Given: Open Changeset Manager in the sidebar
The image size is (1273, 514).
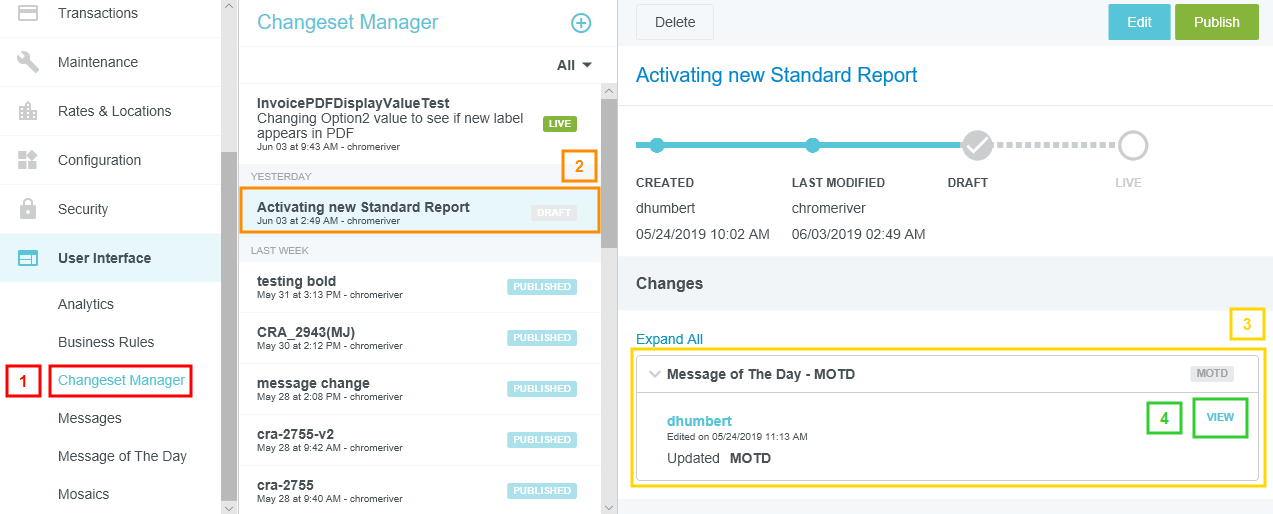Looking at the screenshot, I should 121,380.
